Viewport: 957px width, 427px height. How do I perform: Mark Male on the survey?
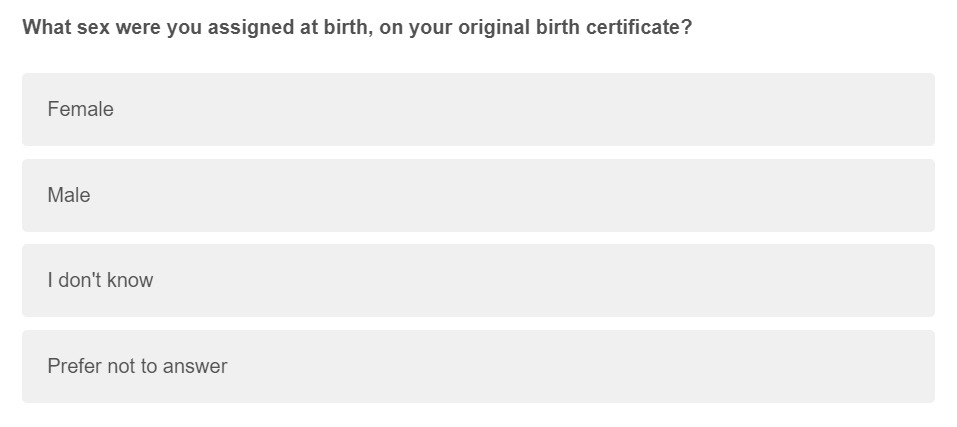pos(478,195)
